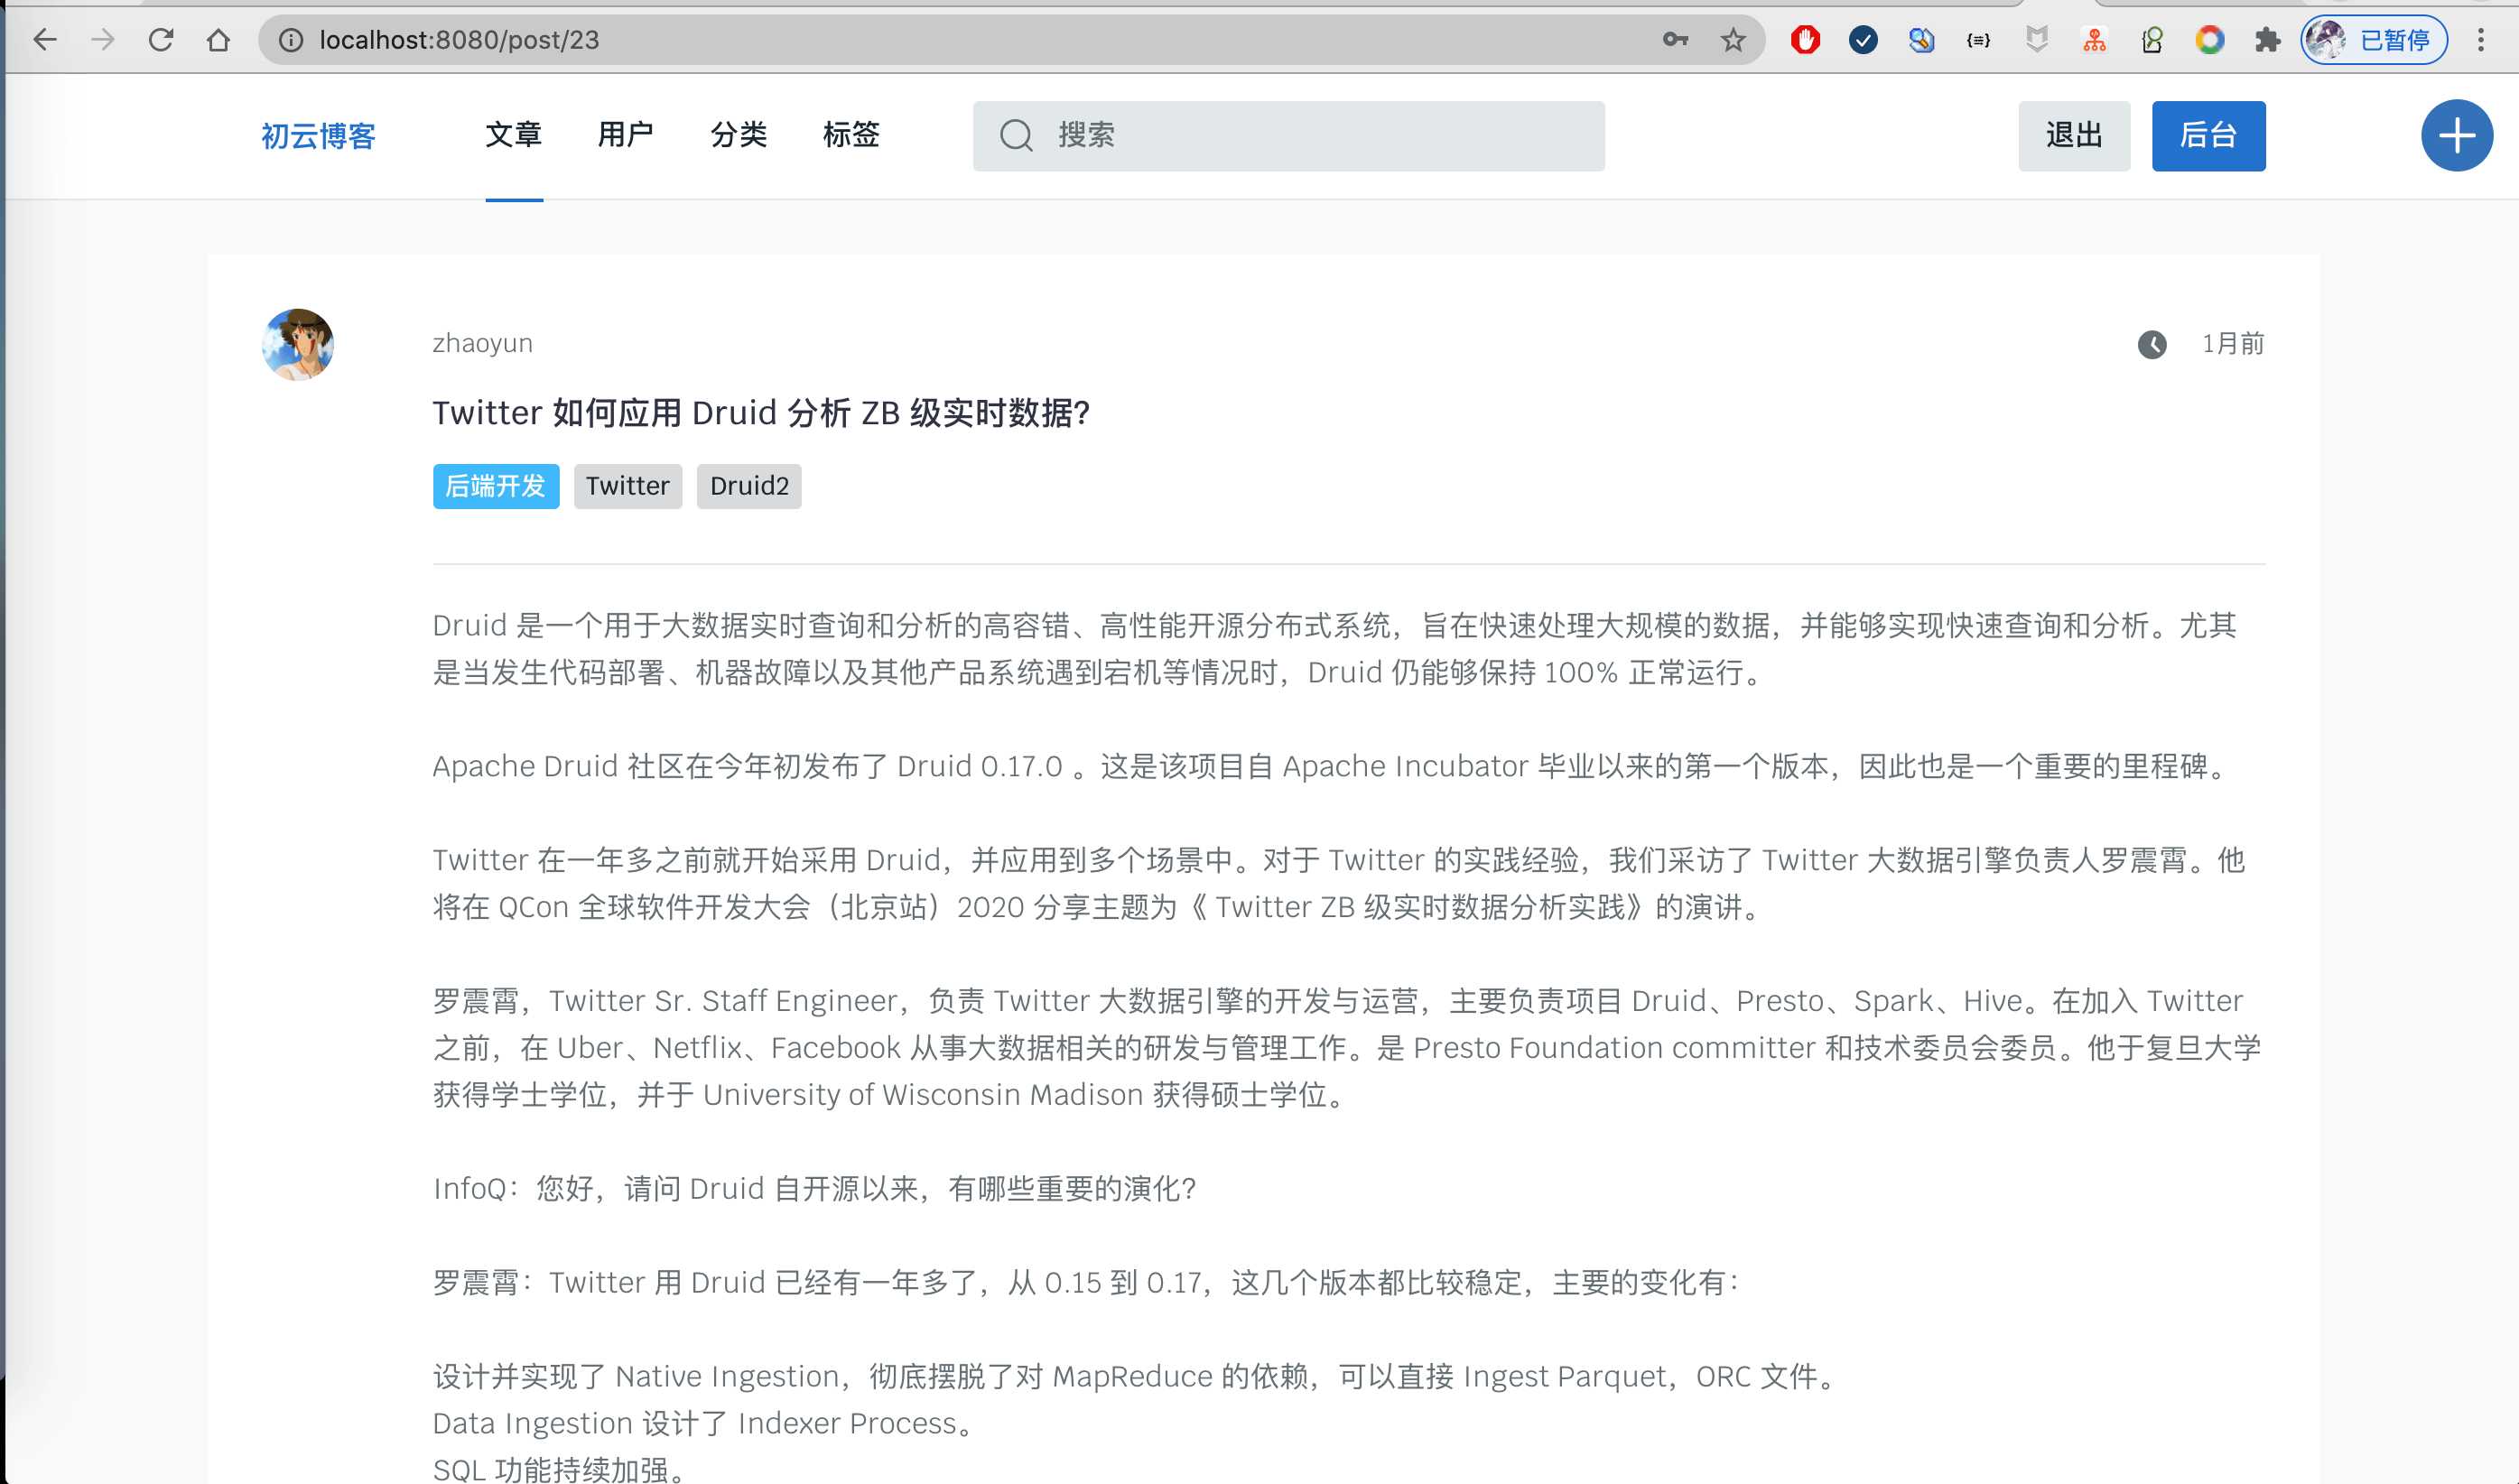Switch to the 用户 nav tab
The height and width of the screenshot is (1484, 2519).
[625, 135]
